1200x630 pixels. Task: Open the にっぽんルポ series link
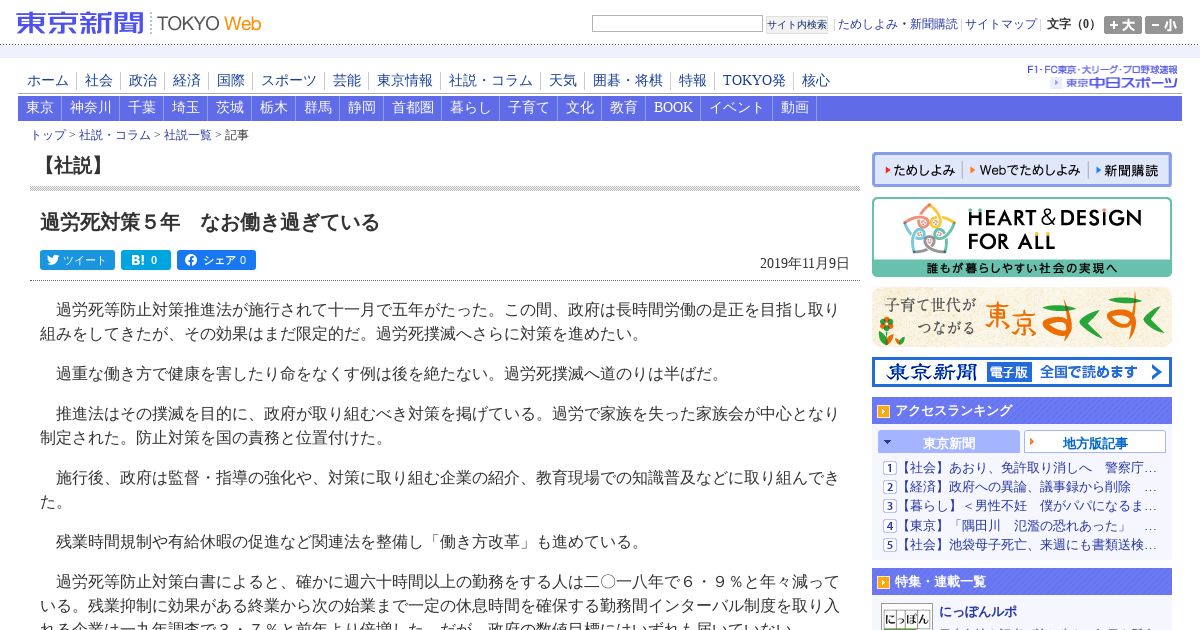point(978,611)
